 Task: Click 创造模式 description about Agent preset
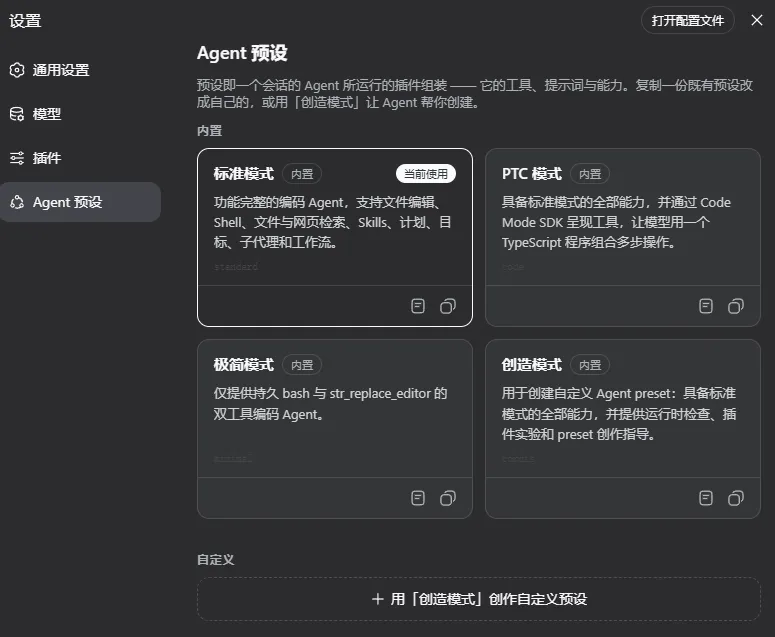(619, 414)
